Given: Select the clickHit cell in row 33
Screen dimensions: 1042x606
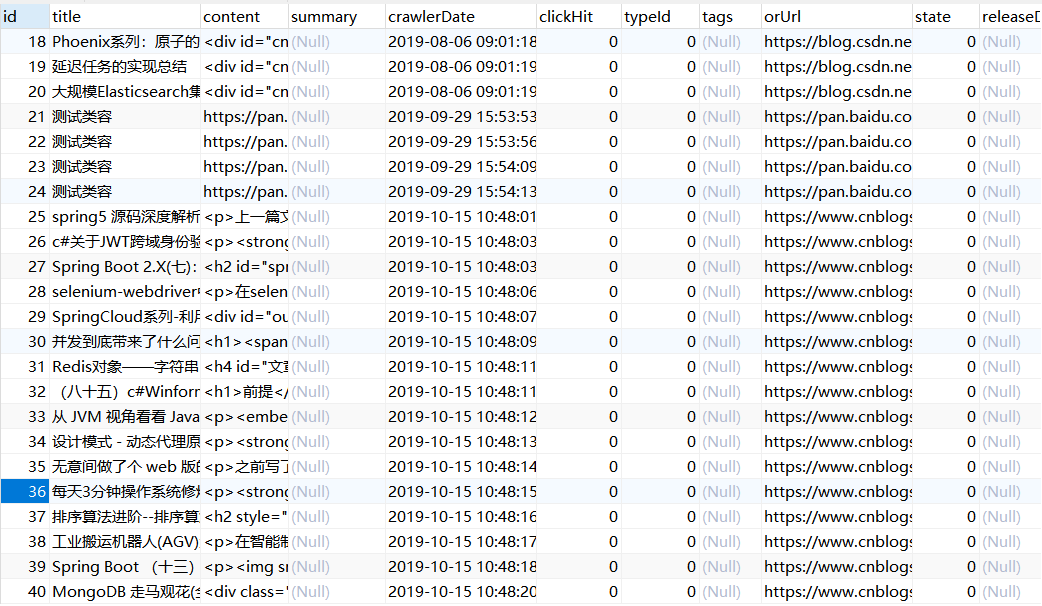Looking at the screenshot, I should pyautogui.click(x=579, y=417).
